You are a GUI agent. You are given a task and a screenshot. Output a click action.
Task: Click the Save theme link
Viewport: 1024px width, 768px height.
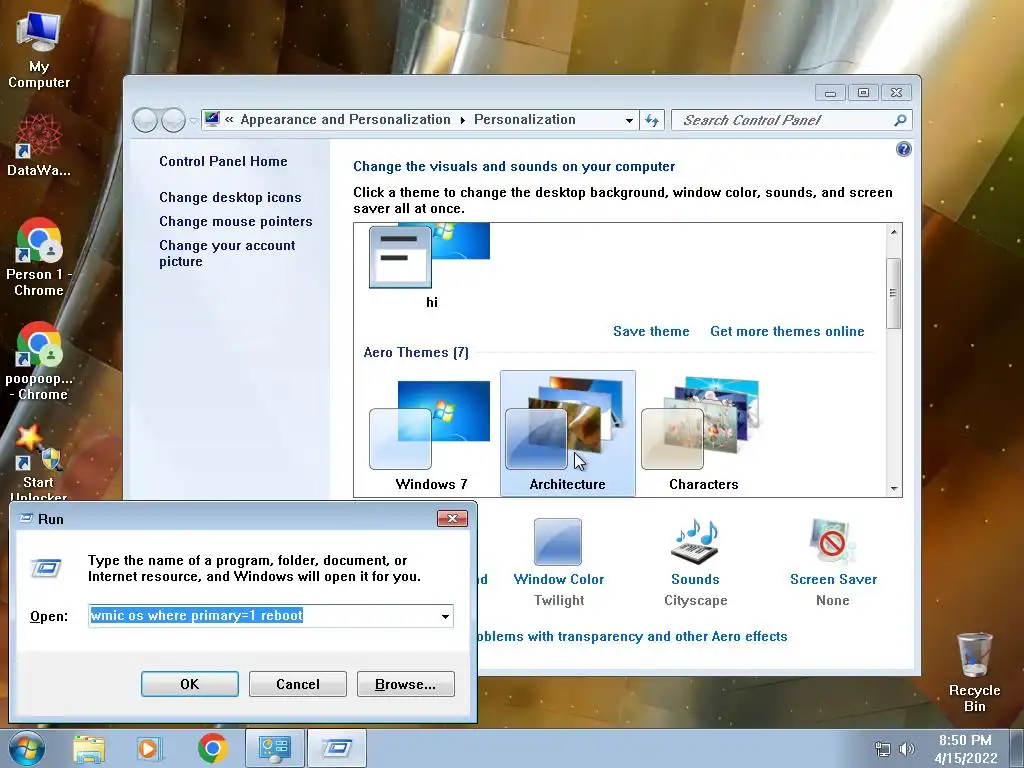(x=651, y=331)
